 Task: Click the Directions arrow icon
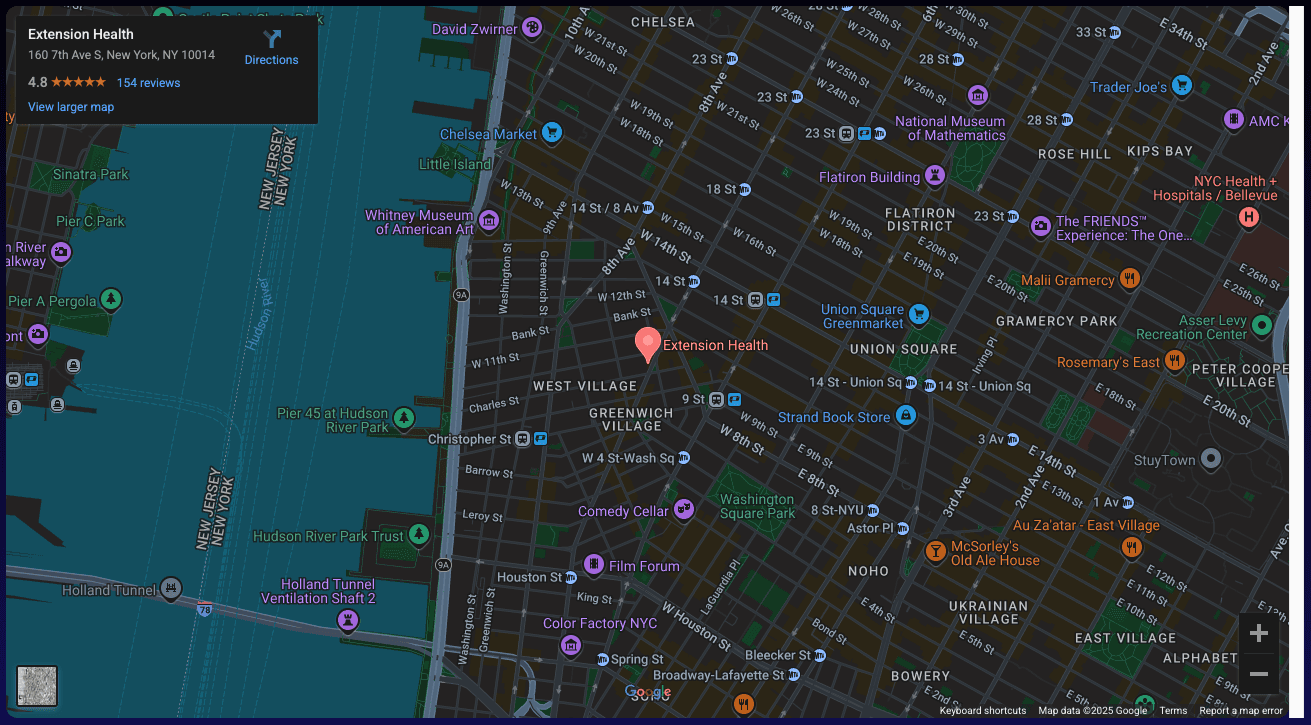pos(272,39)
